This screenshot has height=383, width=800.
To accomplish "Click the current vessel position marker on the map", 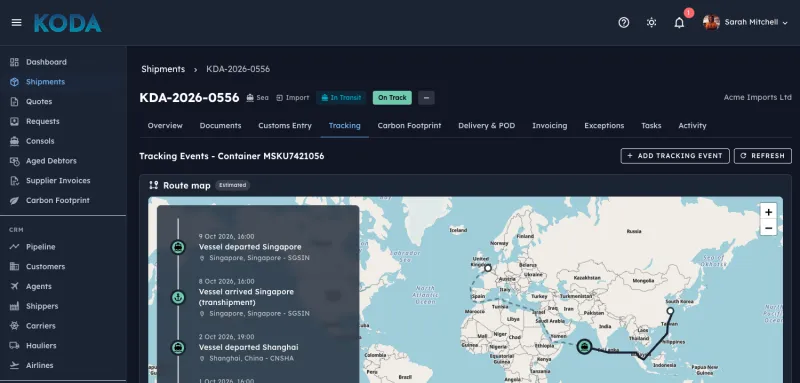I will click(x=585, y=347).
